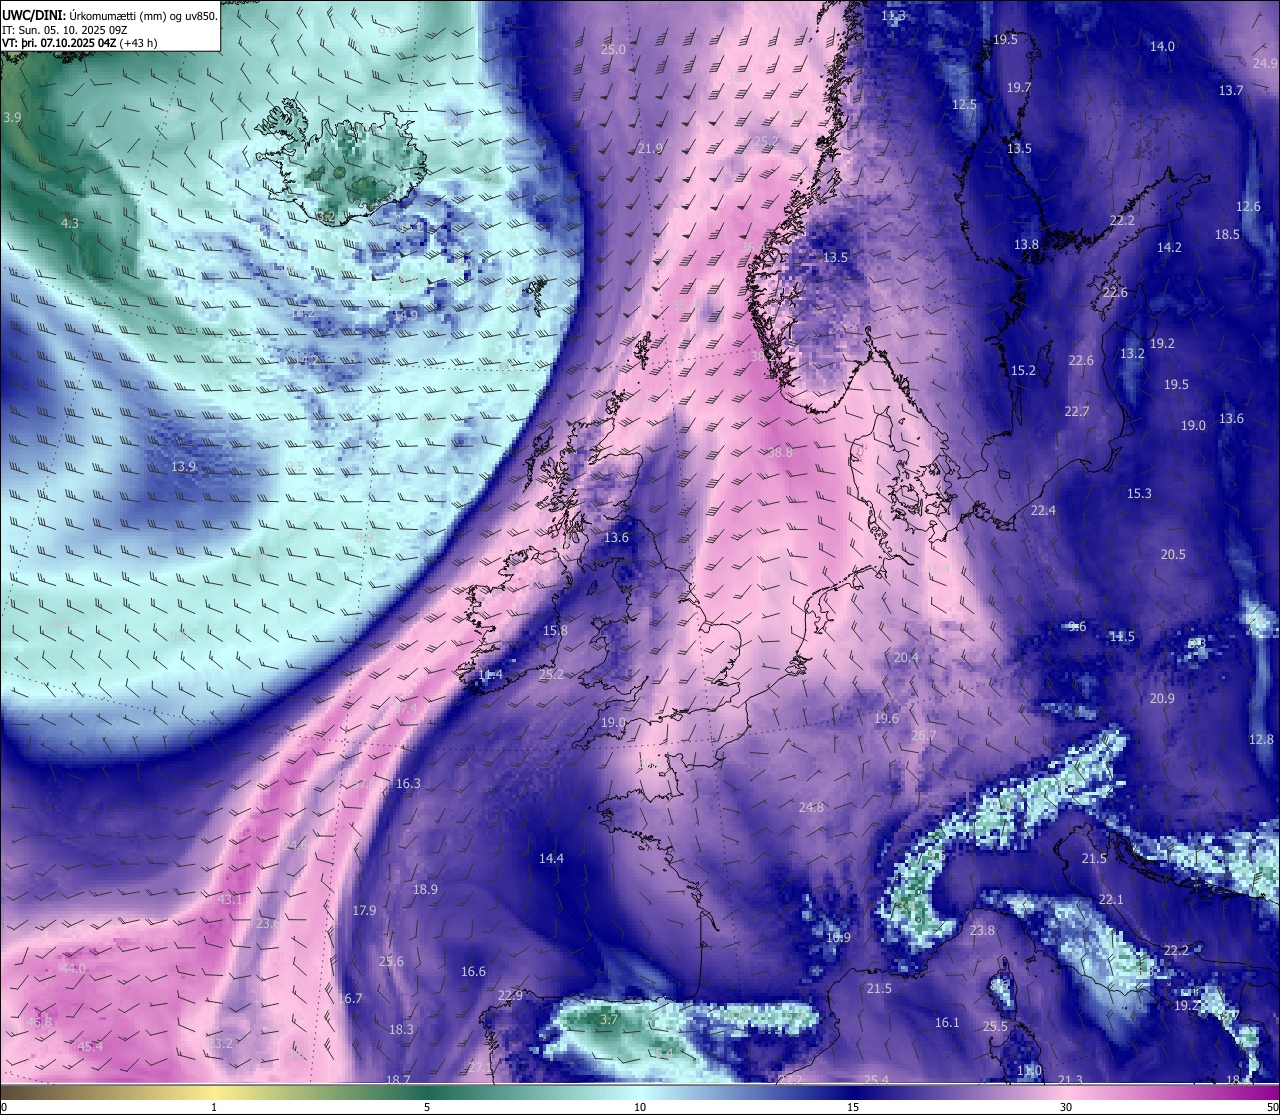The height and width of the screenshot is (1115, 1280).
Task: Click the map value "17.9"
Action: pos(364,911)
